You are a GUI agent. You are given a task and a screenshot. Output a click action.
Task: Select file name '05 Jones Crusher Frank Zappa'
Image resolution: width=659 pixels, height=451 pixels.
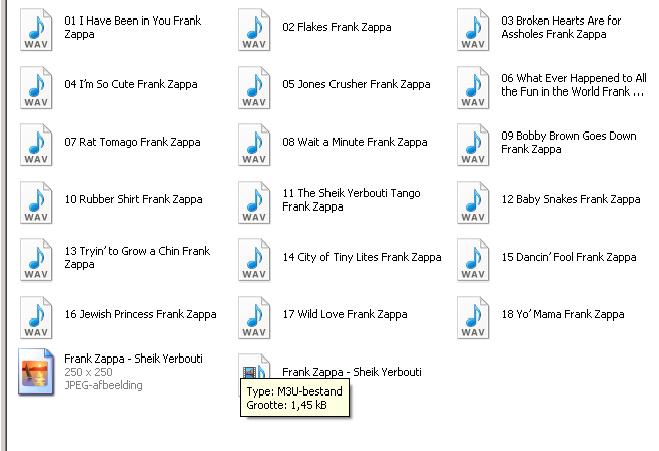pos(356,84)
